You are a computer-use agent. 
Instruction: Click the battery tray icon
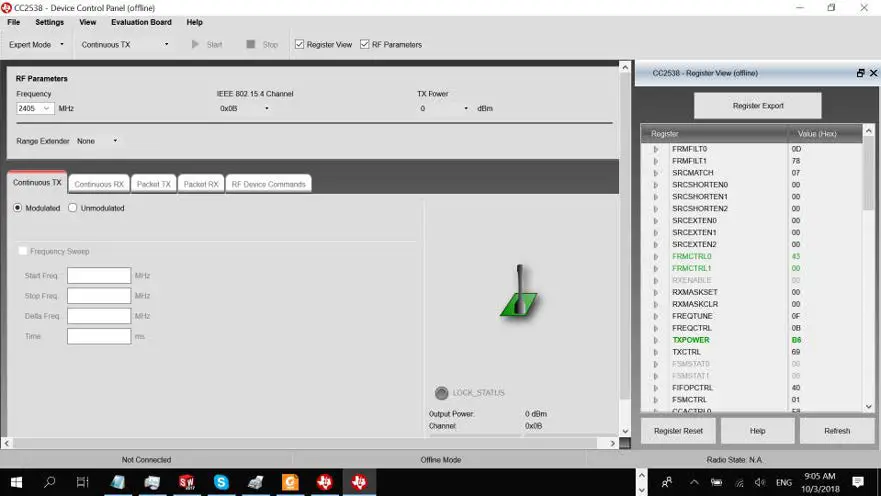click(x=716, y=482)
